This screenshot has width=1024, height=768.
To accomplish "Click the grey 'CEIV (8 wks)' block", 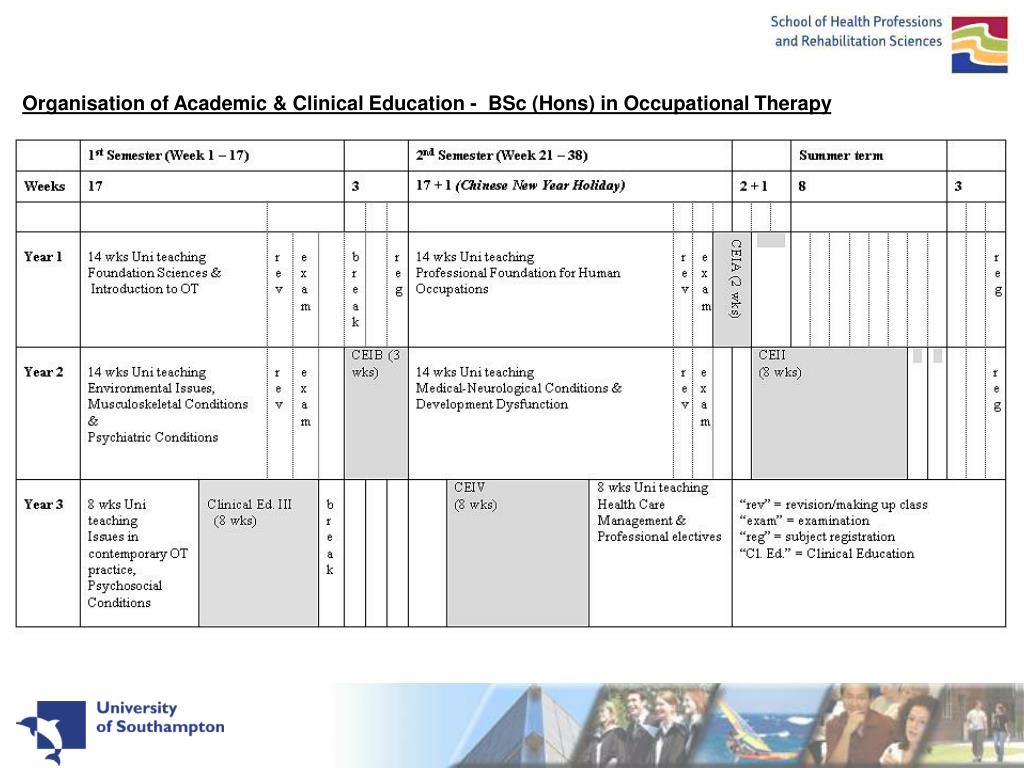I will [x=518, y=553].
